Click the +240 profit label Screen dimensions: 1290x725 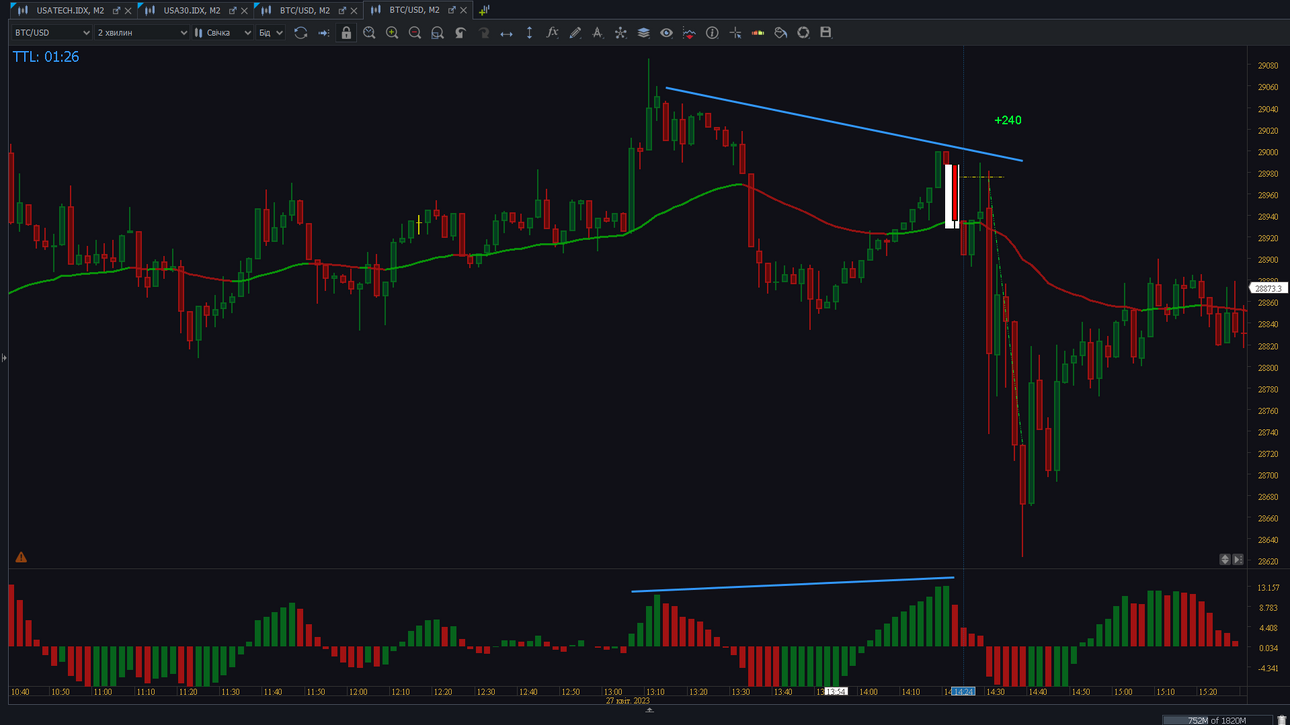pos(1008,120)
